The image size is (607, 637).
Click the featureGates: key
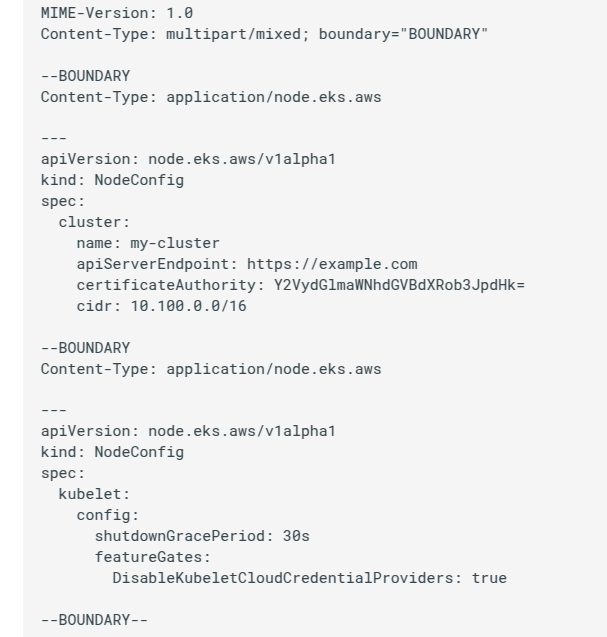[153, 557]
